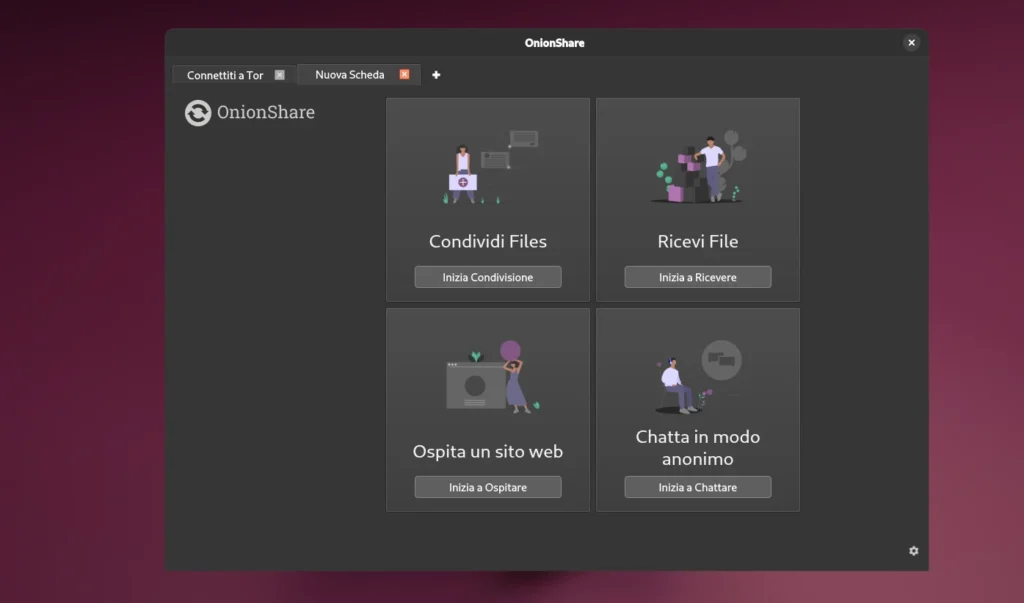
Task: Click the OnionShare title bar text
Action: click(554, 42)
